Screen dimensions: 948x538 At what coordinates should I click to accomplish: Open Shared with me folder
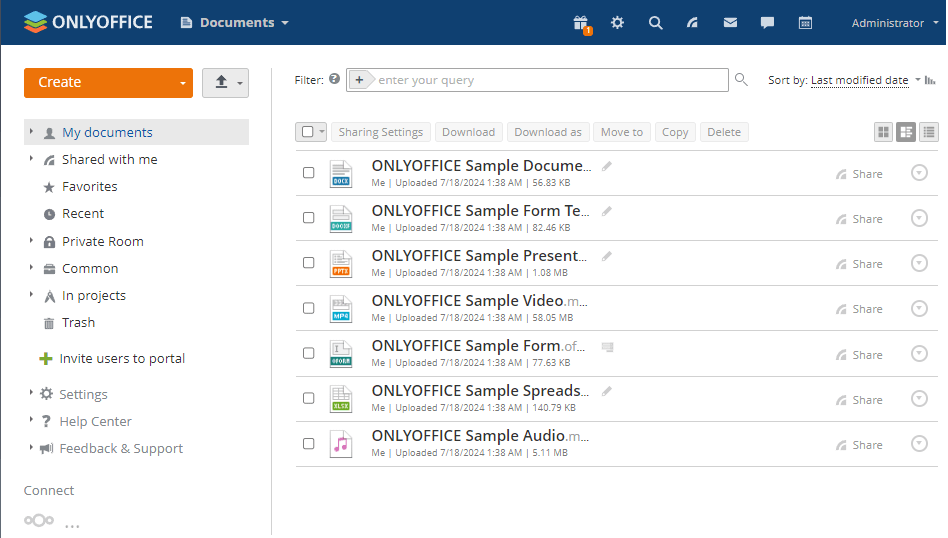(x=109, y=159)
